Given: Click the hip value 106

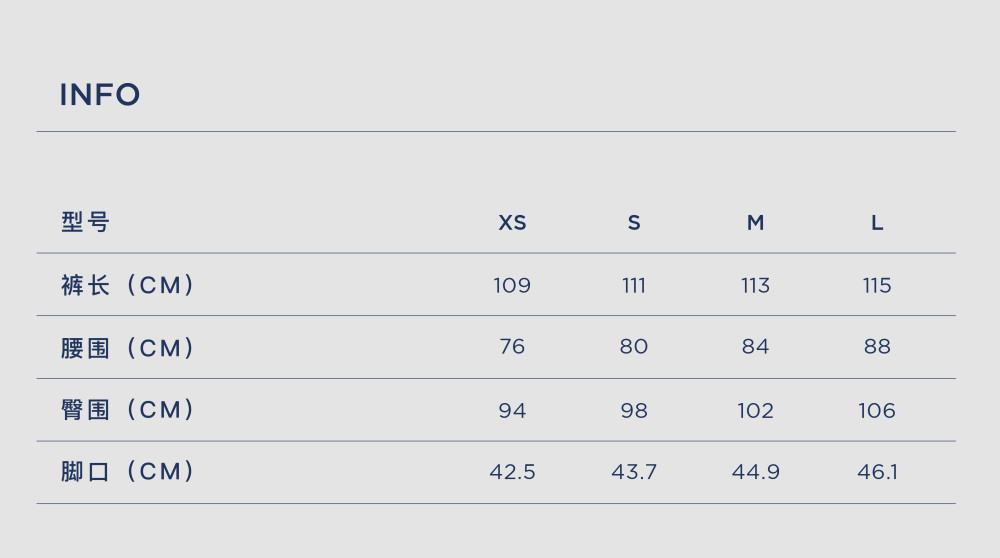Looking at the screenshot, I should tap(877, 410).
